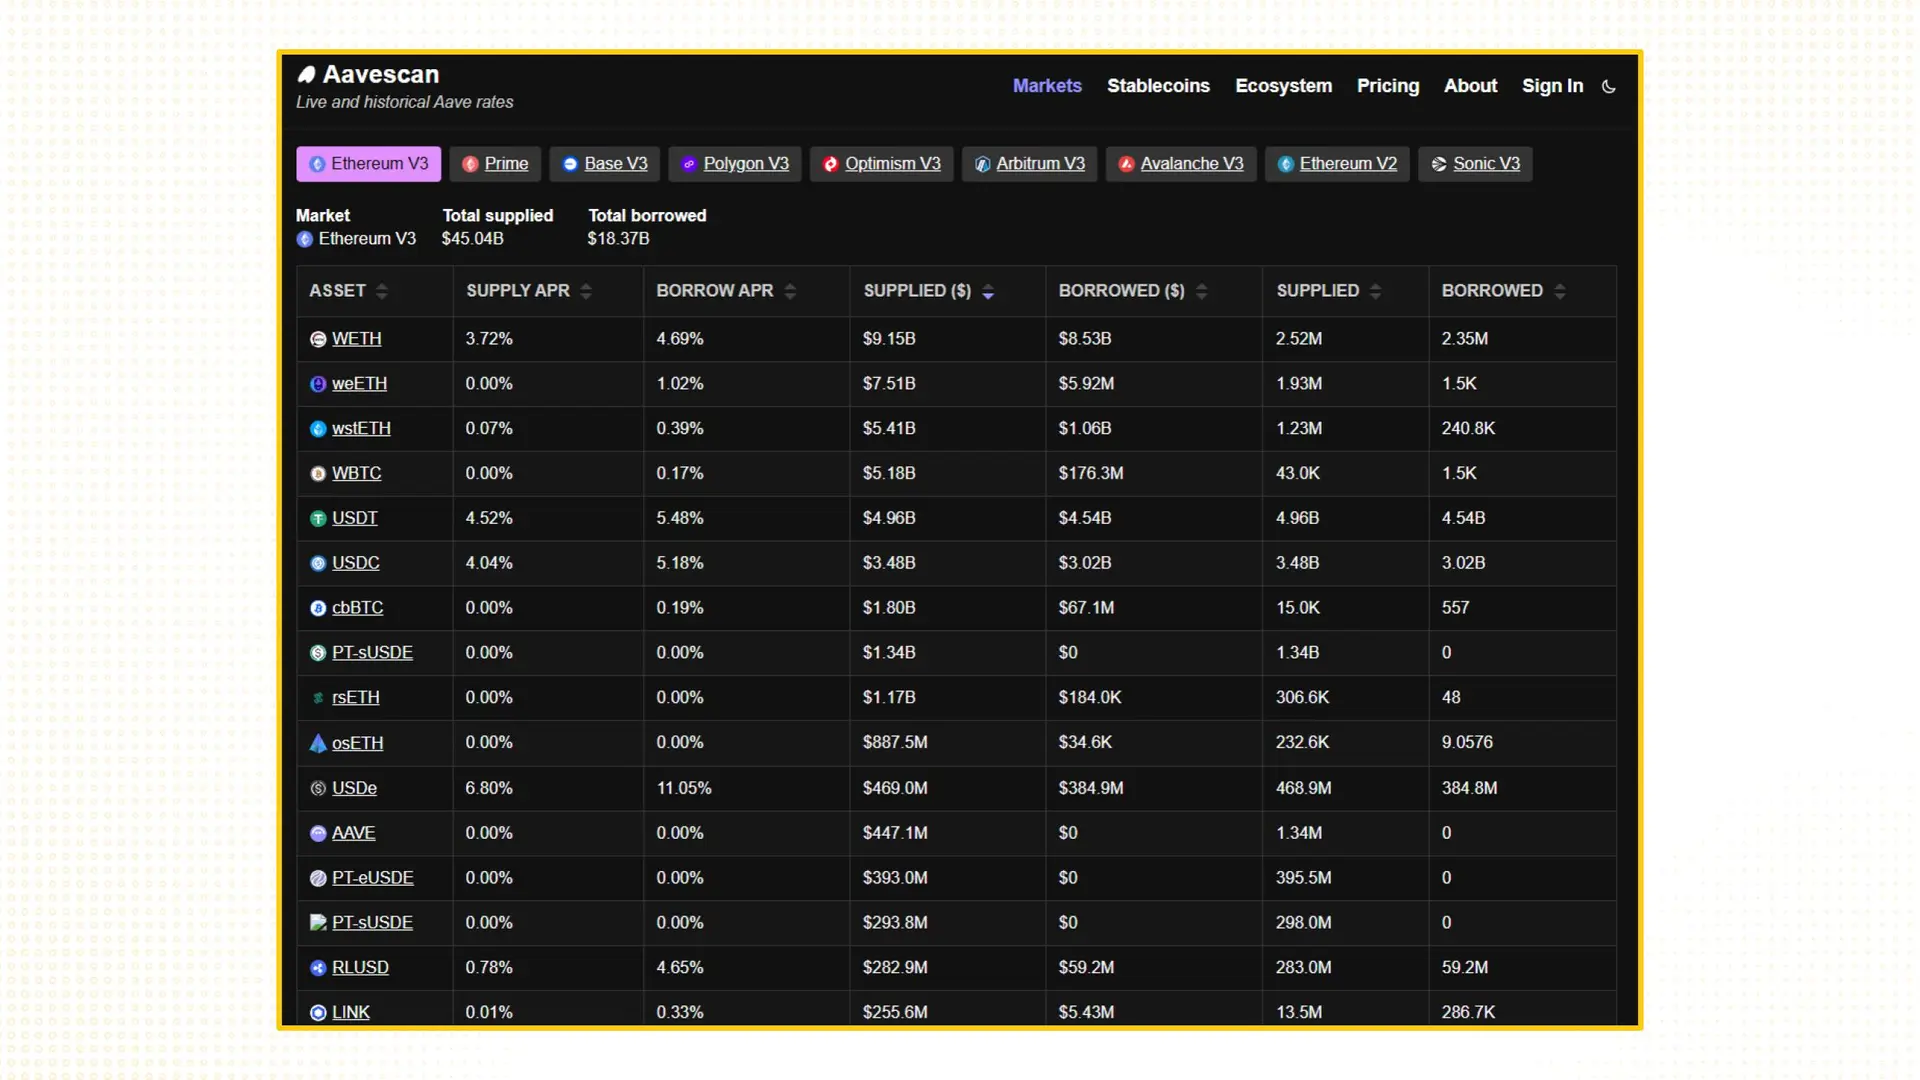Sort by Borrowed ($) column arrows

pos(1201,291)
